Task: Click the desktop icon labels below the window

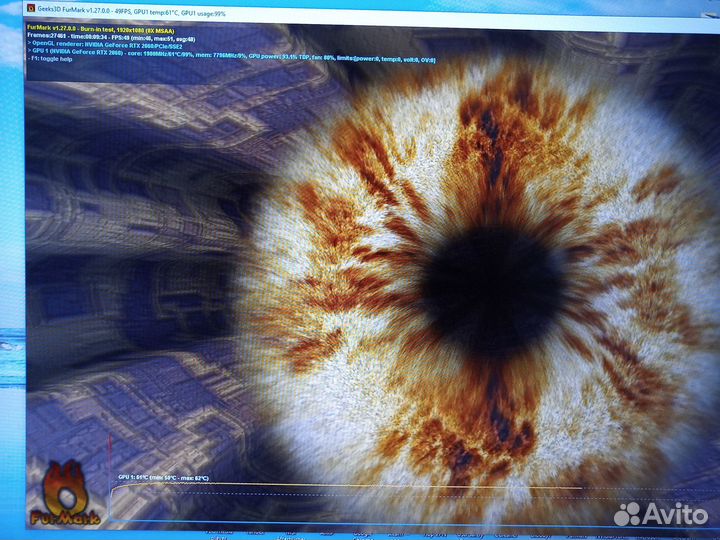Action: click(400, 533)
